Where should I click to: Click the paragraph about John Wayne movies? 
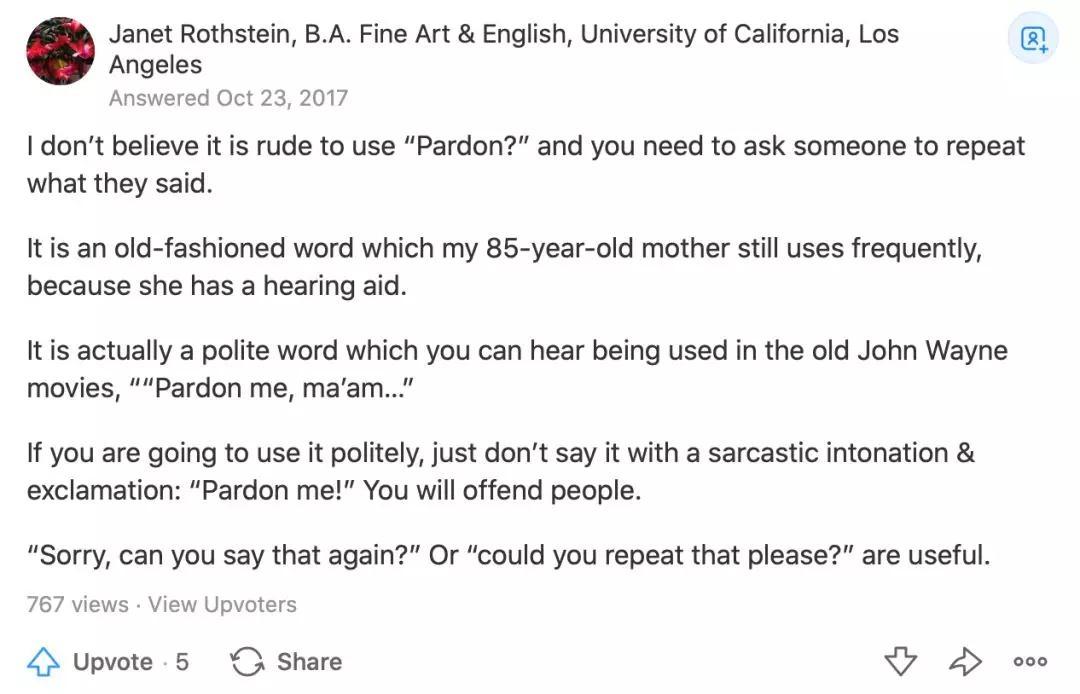pos(516,369)
